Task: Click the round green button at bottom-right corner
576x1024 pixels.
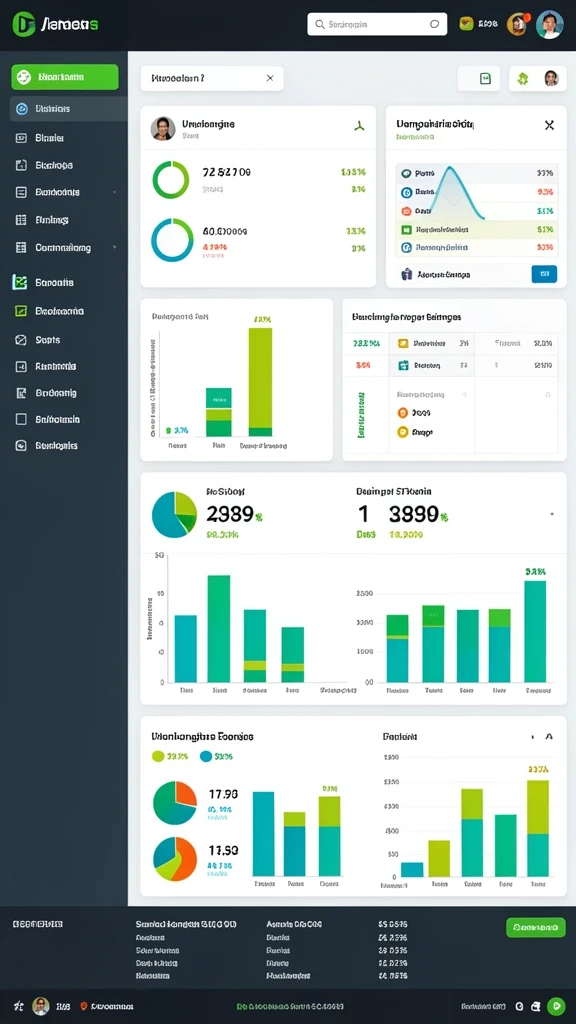Action: point(556,1006)
